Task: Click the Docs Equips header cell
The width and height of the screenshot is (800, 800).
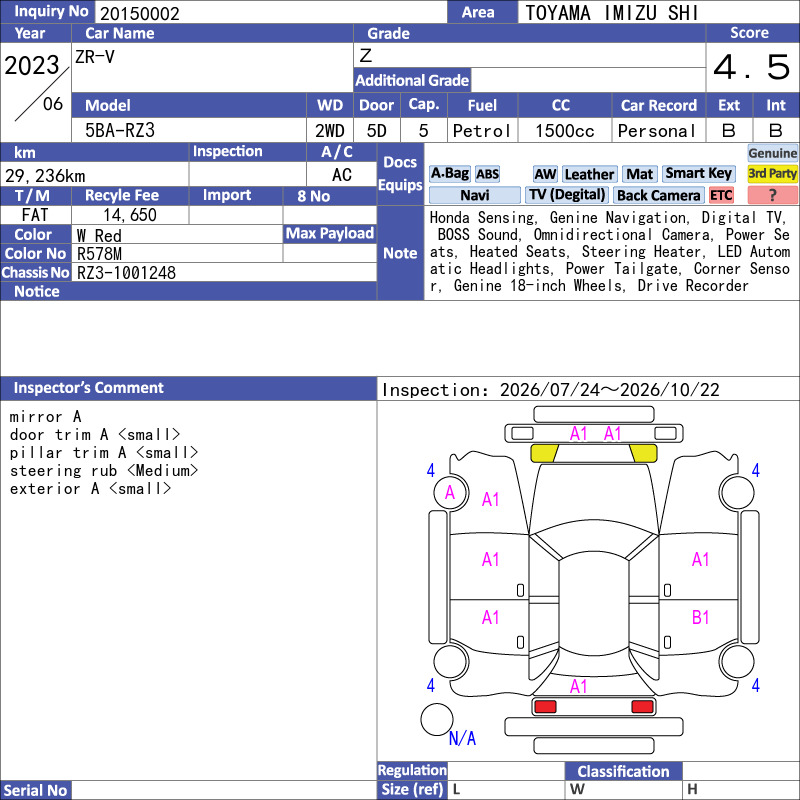Action: [x=401, y=174]
